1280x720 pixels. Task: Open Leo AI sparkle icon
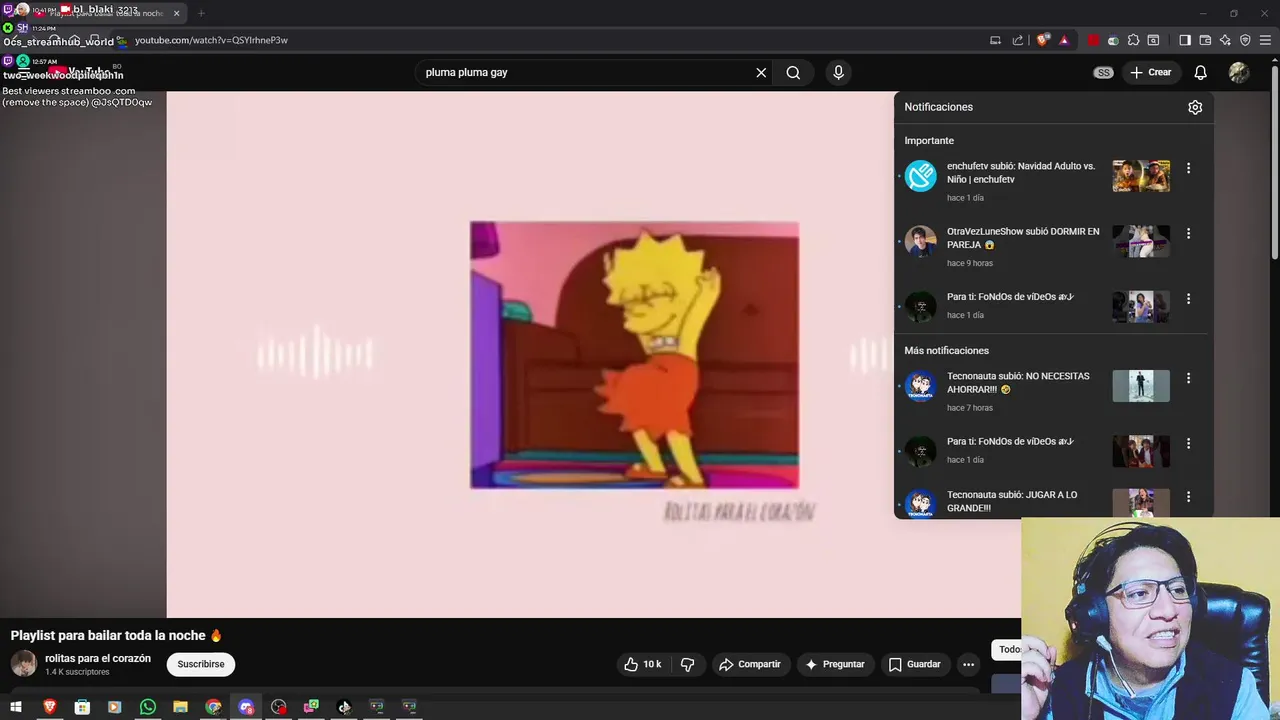pyautogui.click(x=1225, y=40)
